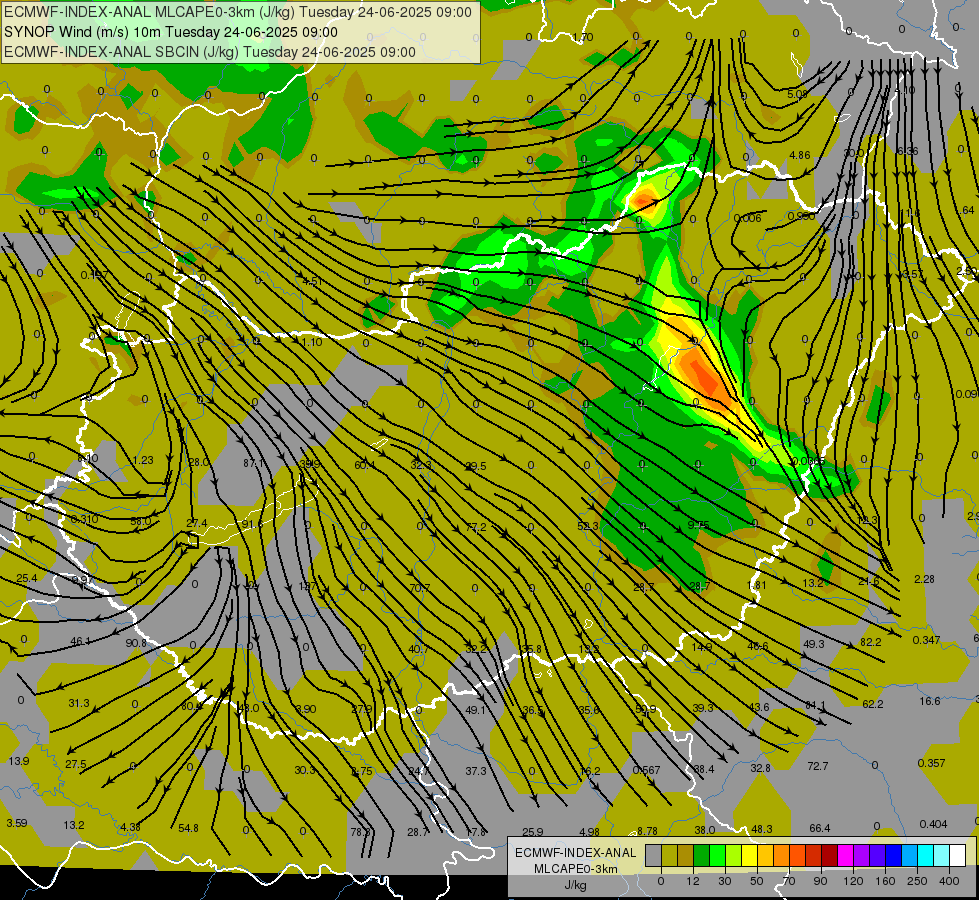The height and width of the screenshot is (900, 979).
Task: Click the ECMWF-INDEX-ANAL SBCIN header line
Action: point(210,52)
